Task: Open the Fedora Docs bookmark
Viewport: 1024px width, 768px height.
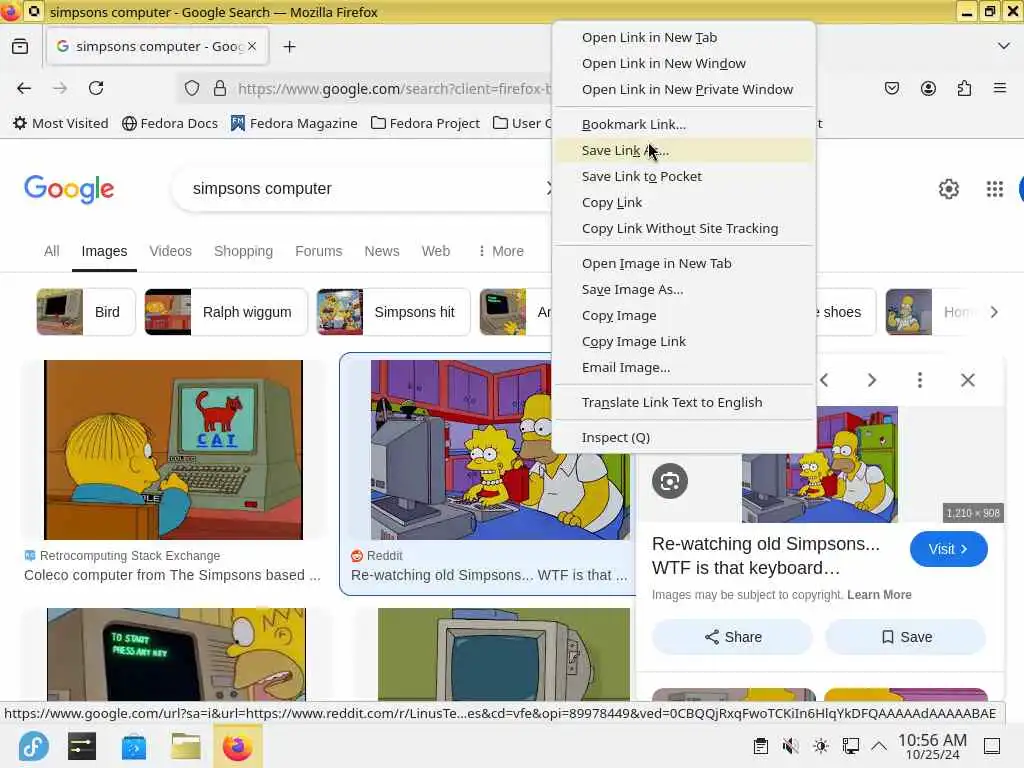Action: [170, 123]
